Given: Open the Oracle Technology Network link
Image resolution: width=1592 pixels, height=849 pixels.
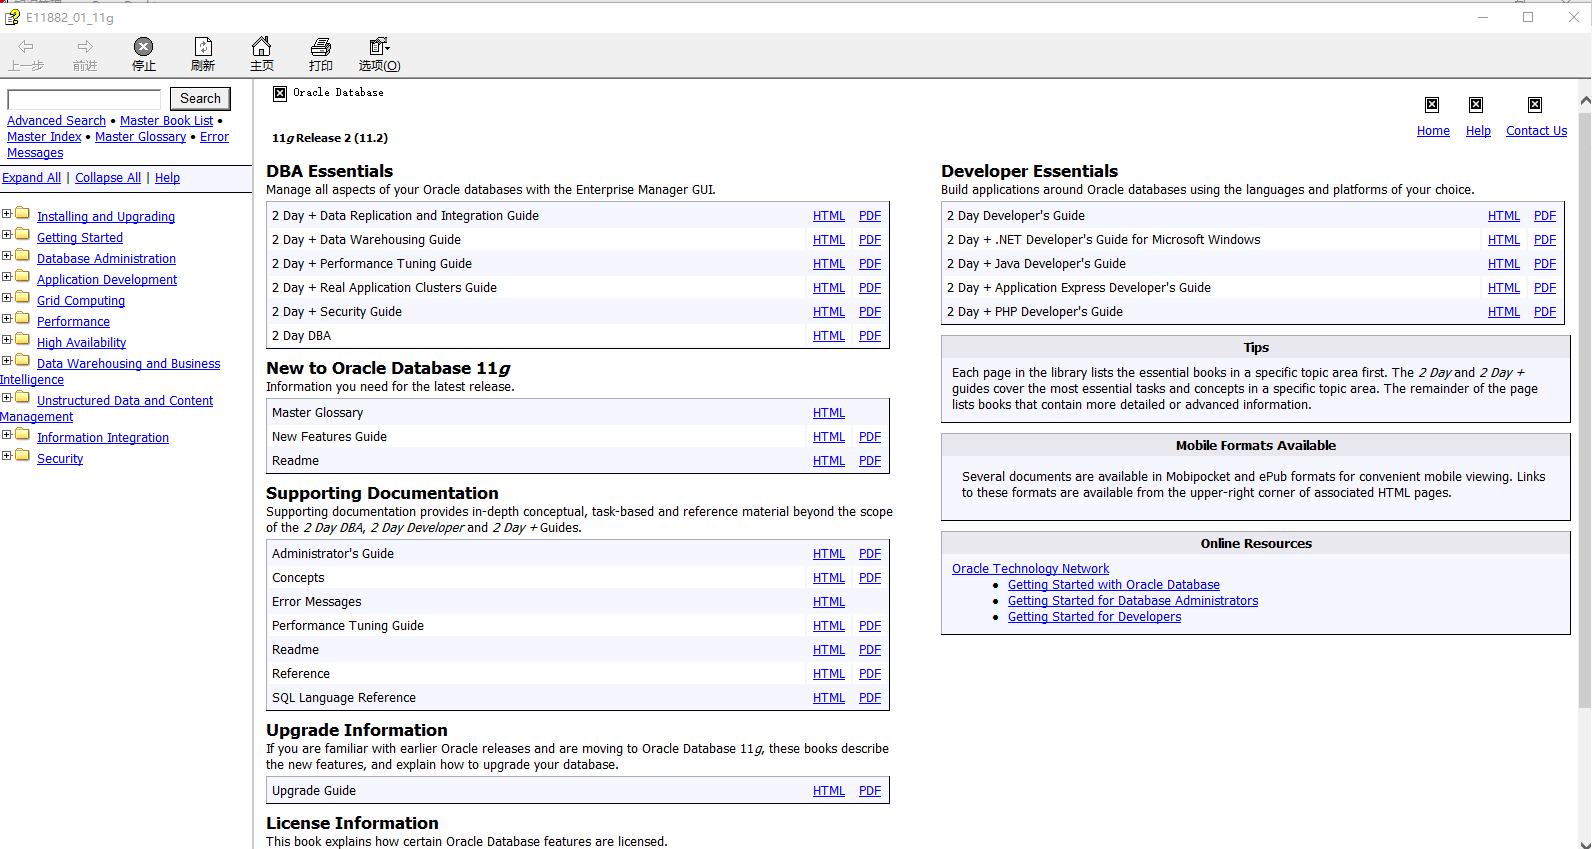Looking at the screenshot, I should click(x=1030, y=569).
